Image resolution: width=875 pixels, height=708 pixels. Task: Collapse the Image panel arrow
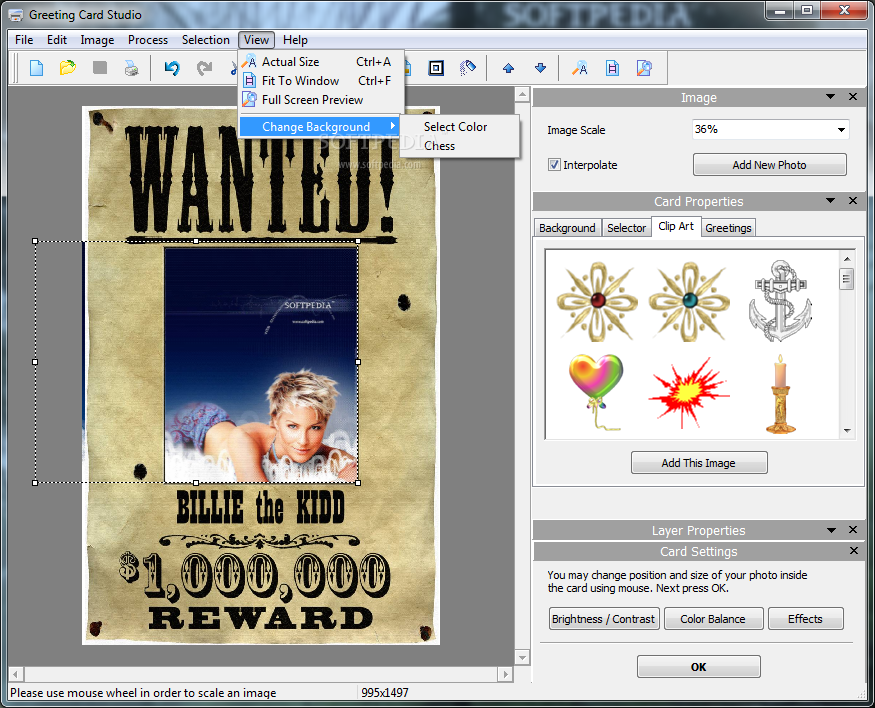coord(830,97)
